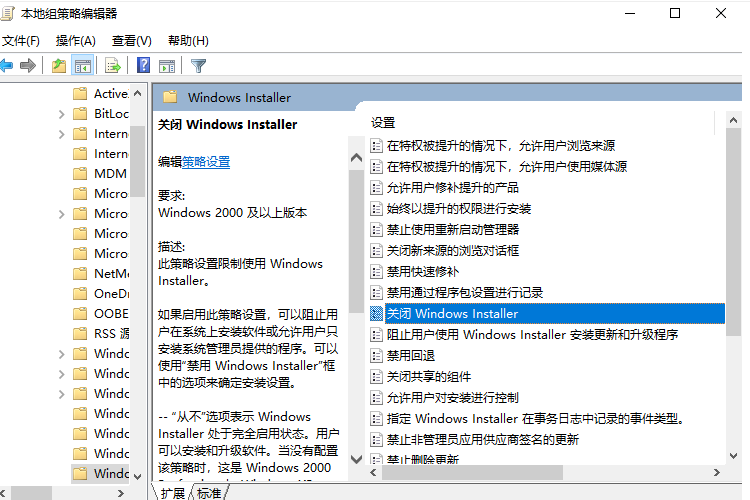Click the NetMeeting folder icon in tree
Screen dimensions: 750x500
point(80,273)
